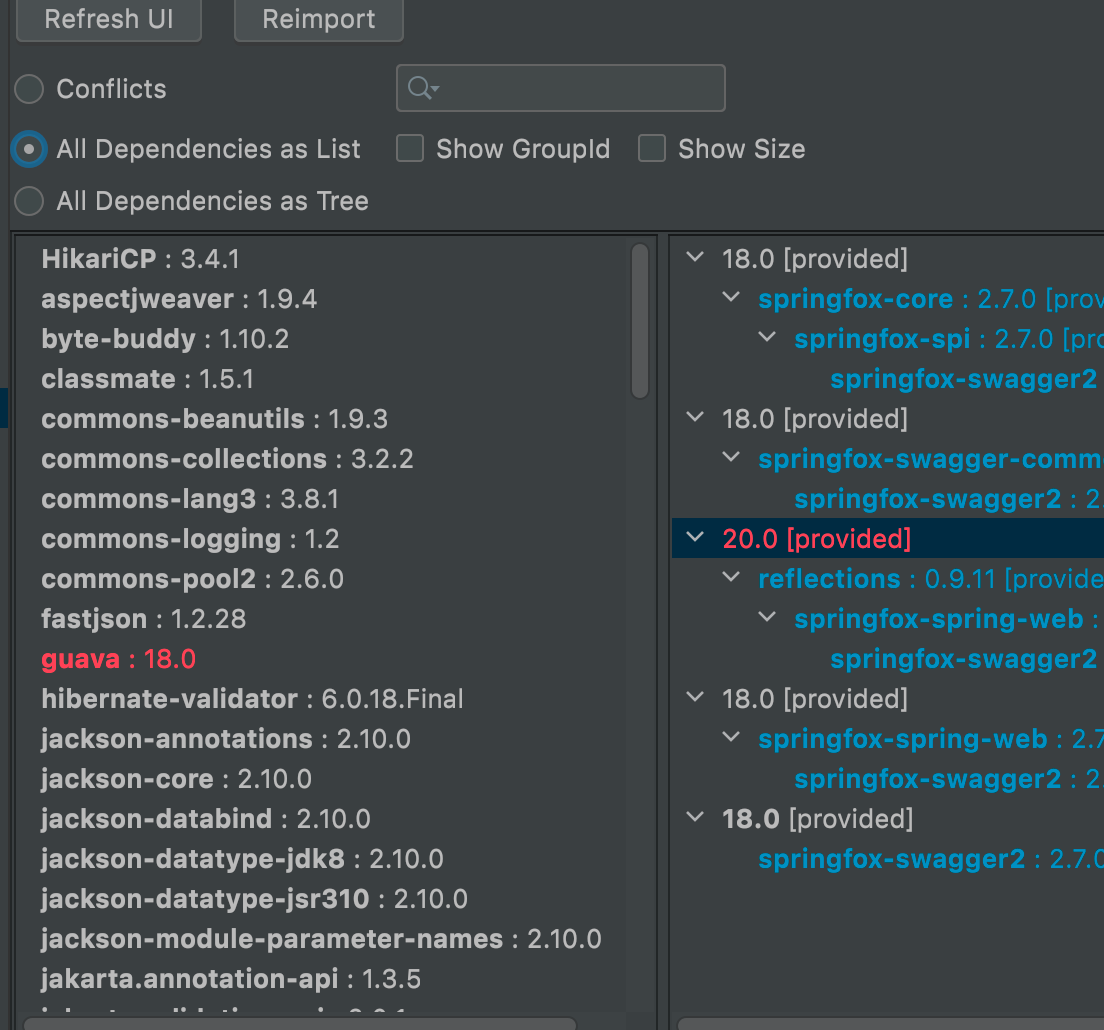Enable the Show Size checkbox
This screenshot has width=1104, height=1030.
[x=652, y=149]
